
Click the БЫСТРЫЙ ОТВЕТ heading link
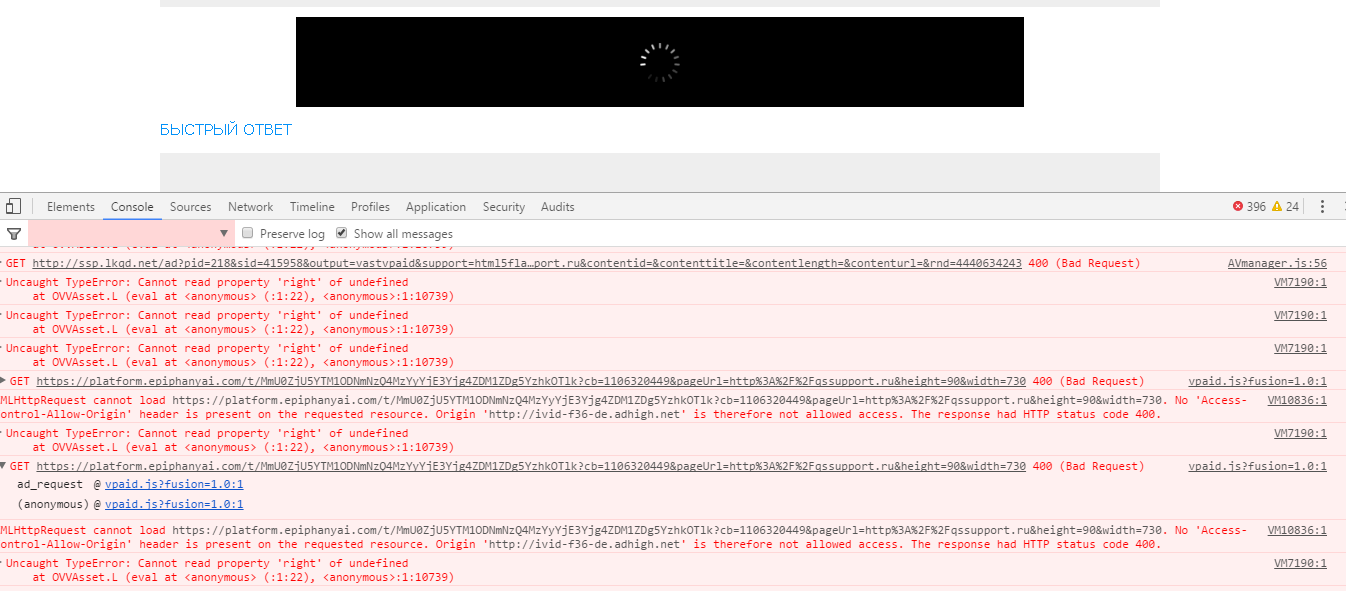[x=226, y=130]
